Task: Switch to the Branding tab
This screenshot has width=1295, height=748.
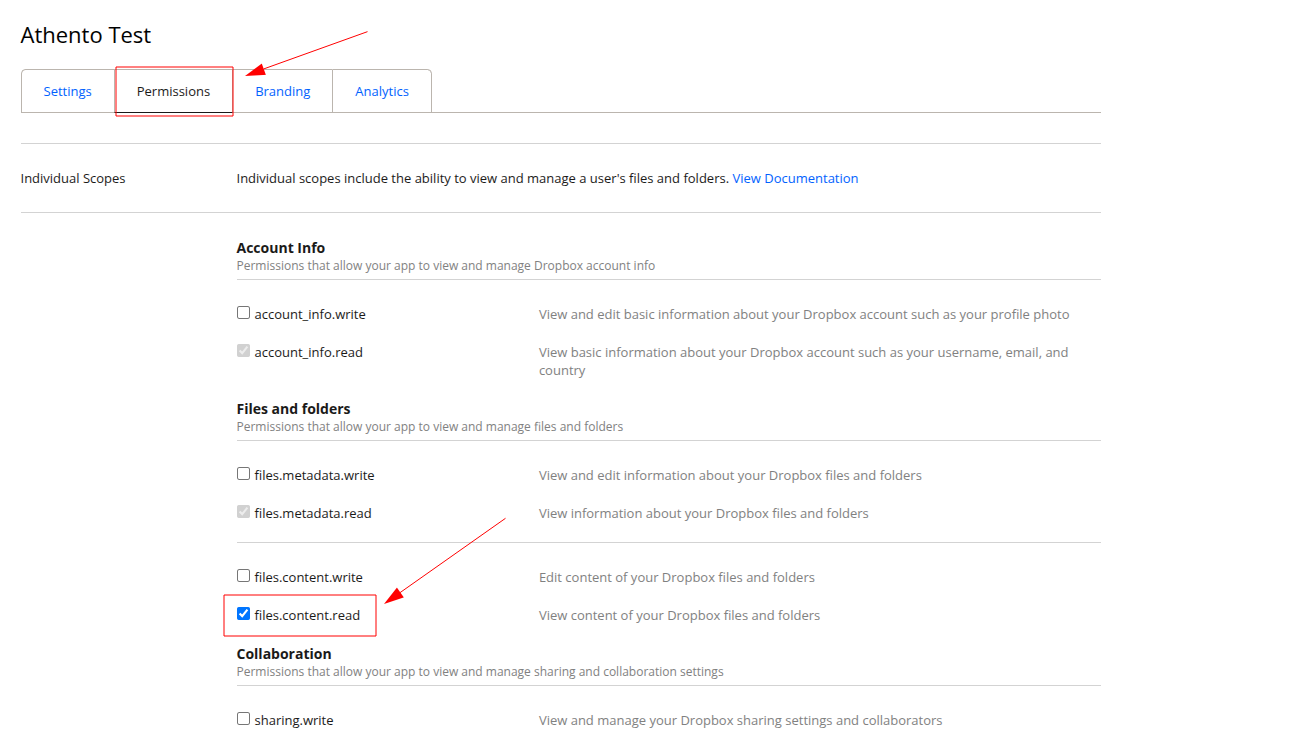Action: [x=282, y=91]
